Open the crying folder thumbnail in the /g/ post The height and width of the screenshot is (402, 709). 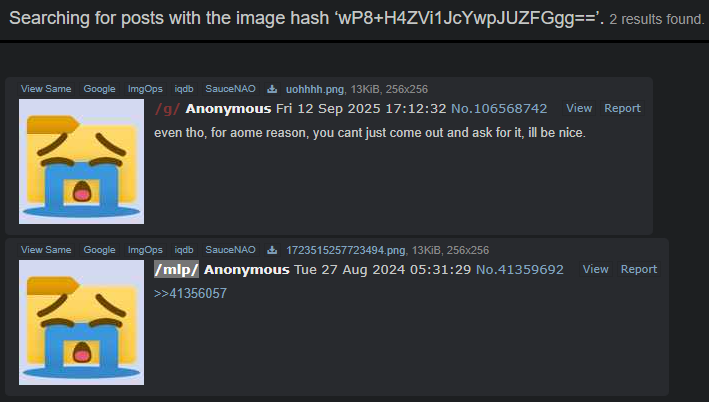point(81,161)
